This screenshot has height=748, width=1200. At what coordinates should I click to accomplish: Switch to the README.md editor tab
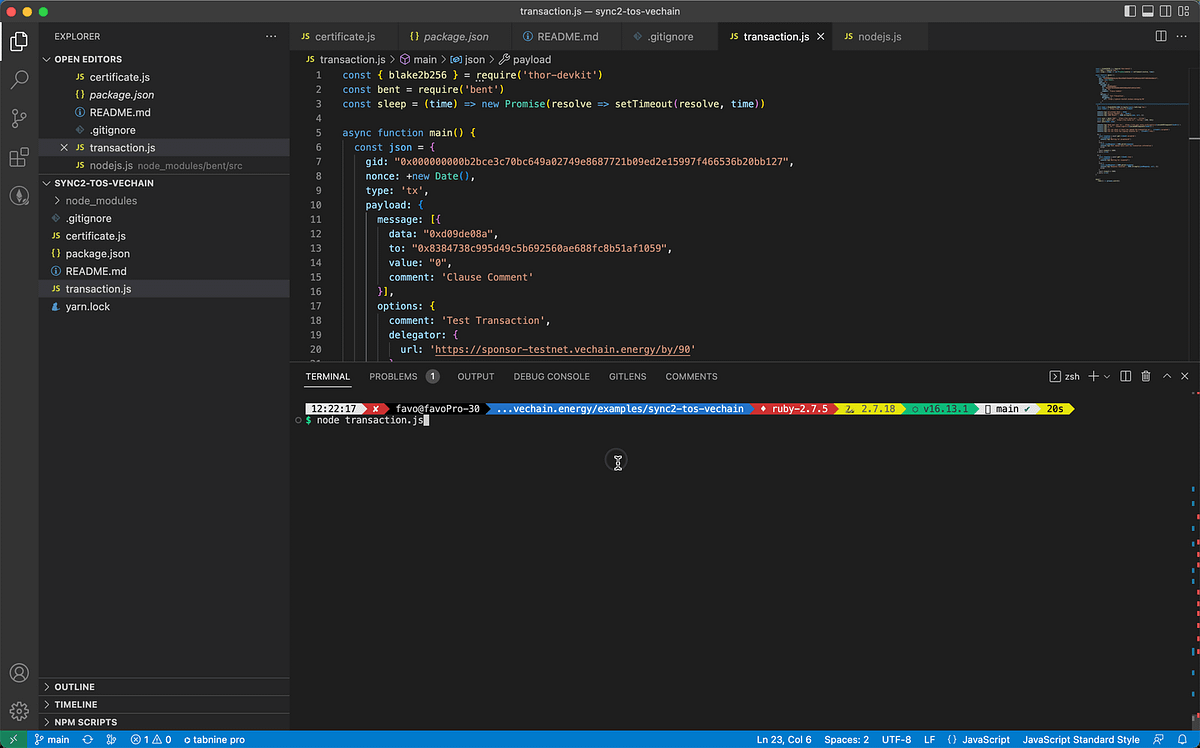tap(561, 36)
